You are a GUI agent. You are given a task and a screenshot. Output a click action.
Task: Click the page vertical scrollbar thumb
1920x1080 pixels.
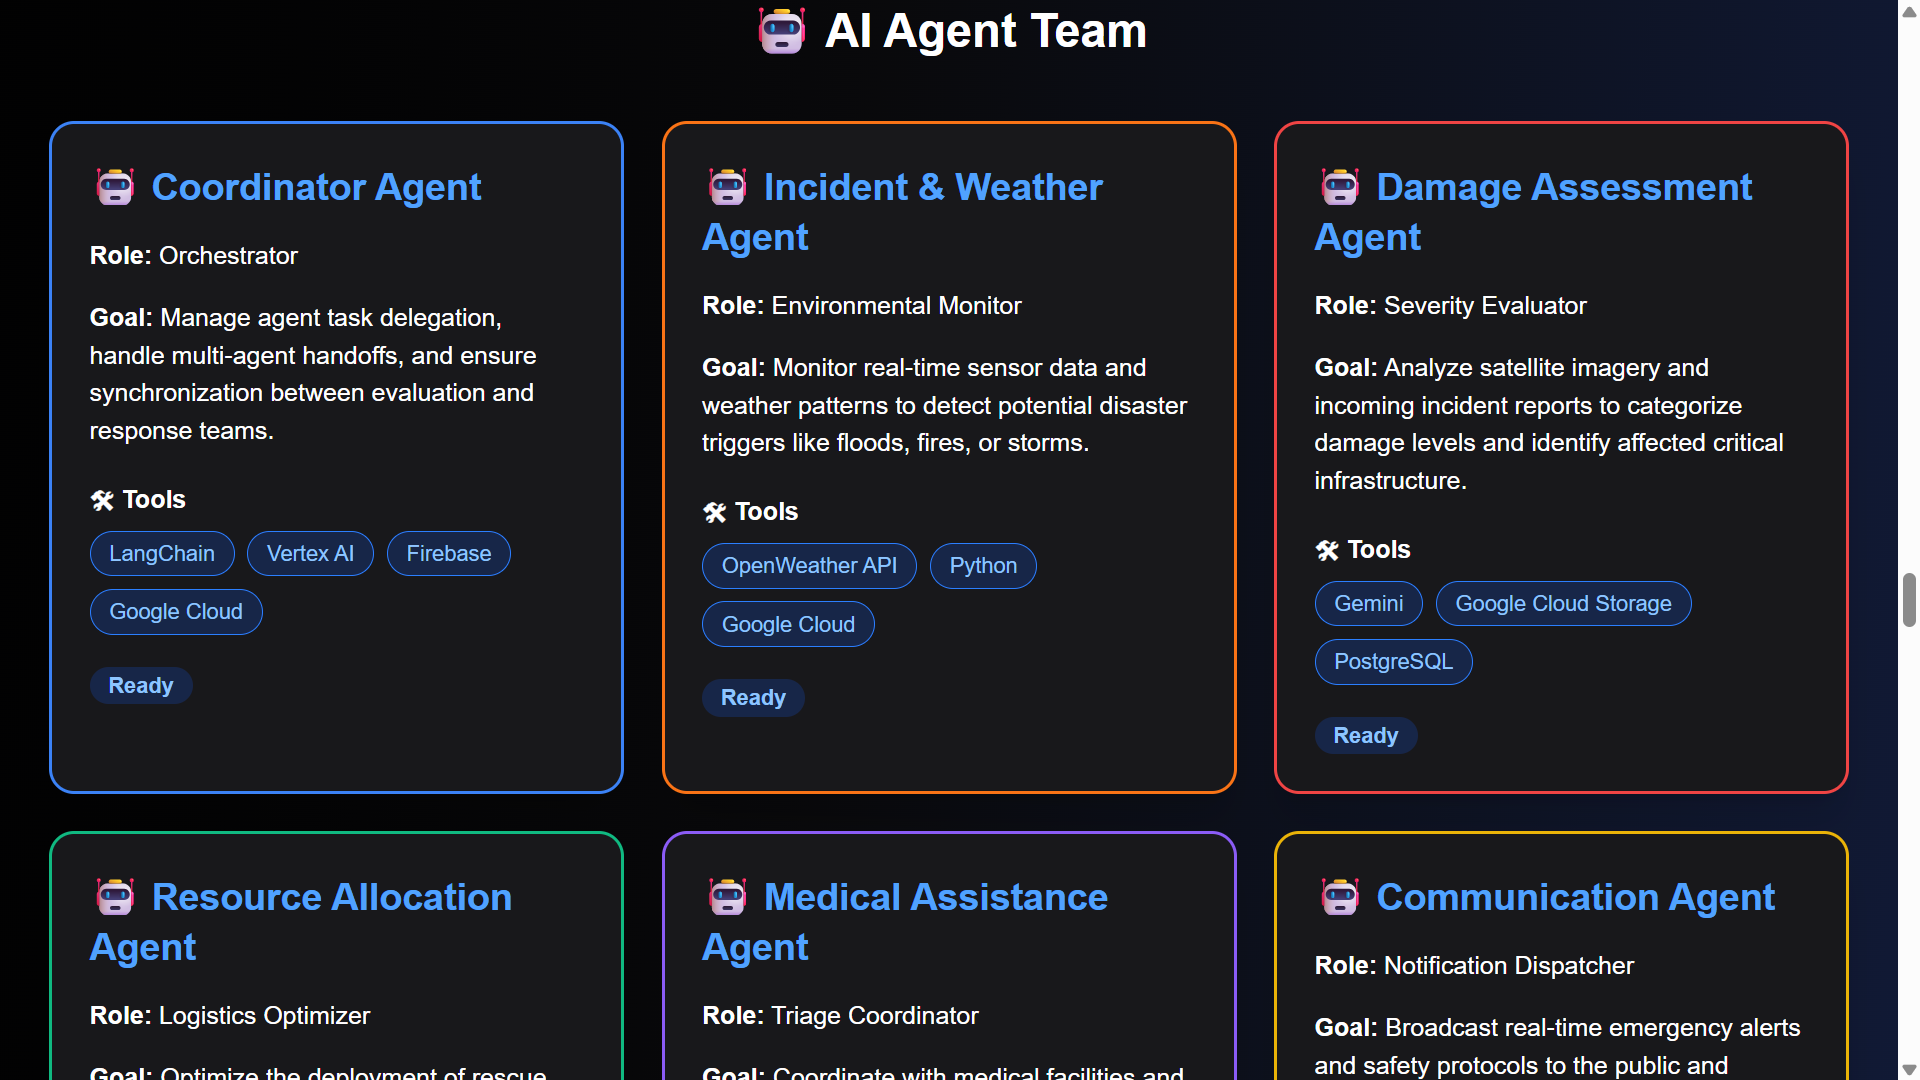(x=1909, y=600)
